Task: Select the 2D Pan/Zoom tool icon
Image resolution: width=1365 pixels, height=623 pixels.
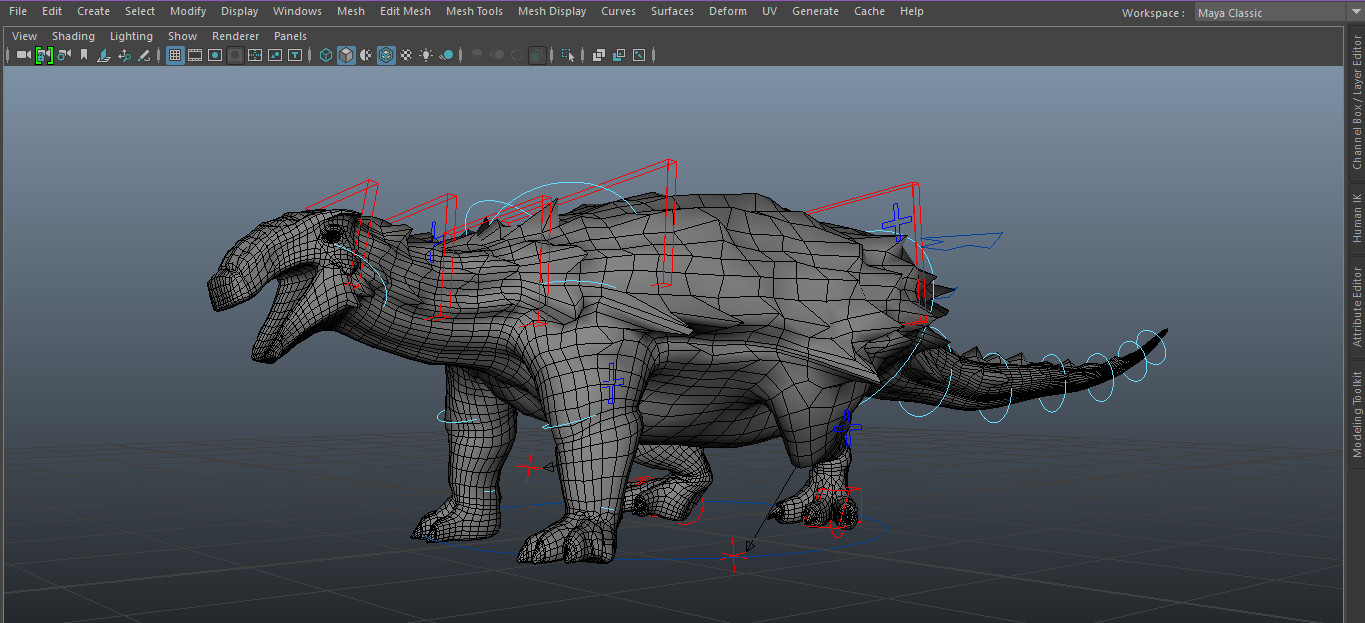Action: (x=125, y=55)
